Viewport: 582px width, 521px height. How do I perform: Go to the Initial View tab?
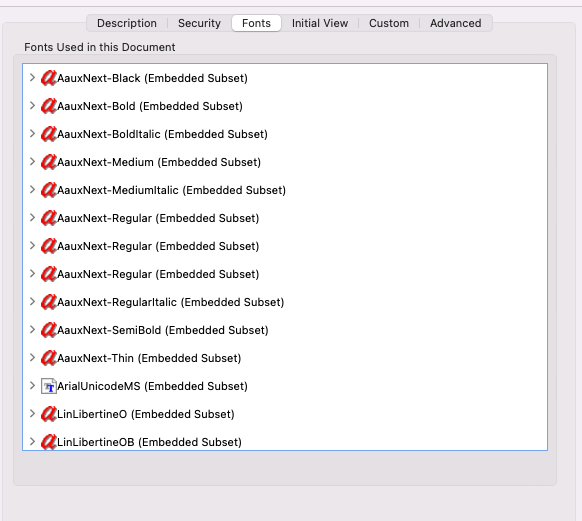tap(320, 23)
